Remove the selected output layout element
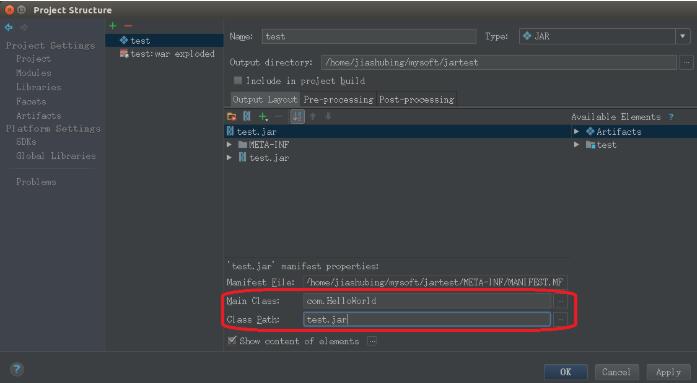Image resolution: width=697 pixels, height=383 pixels. pyautogui.click(x=278, y=117)
